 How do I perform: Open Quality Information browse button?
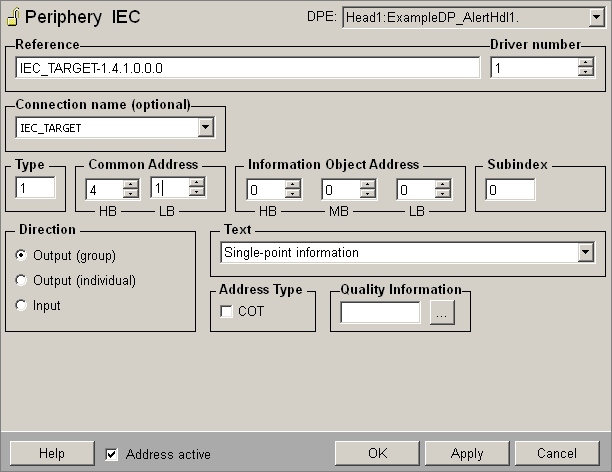(442, 312)
